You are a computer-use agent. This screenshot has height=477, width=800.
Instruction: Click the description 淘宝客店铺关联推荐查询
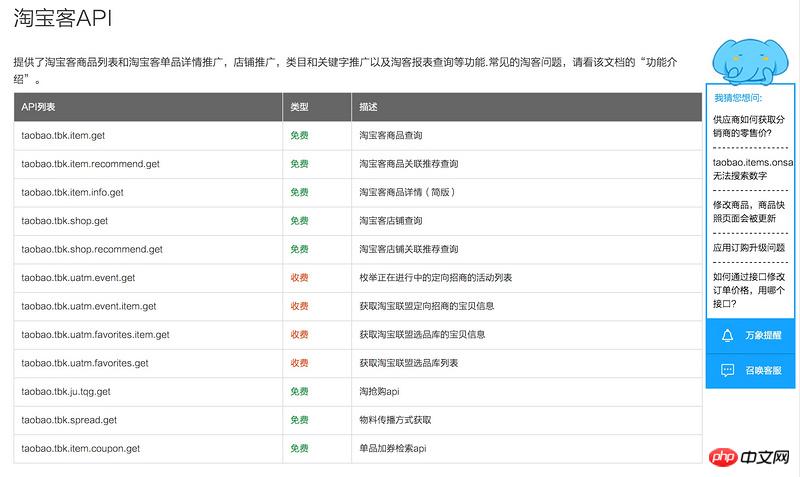[x=409, y=249]
